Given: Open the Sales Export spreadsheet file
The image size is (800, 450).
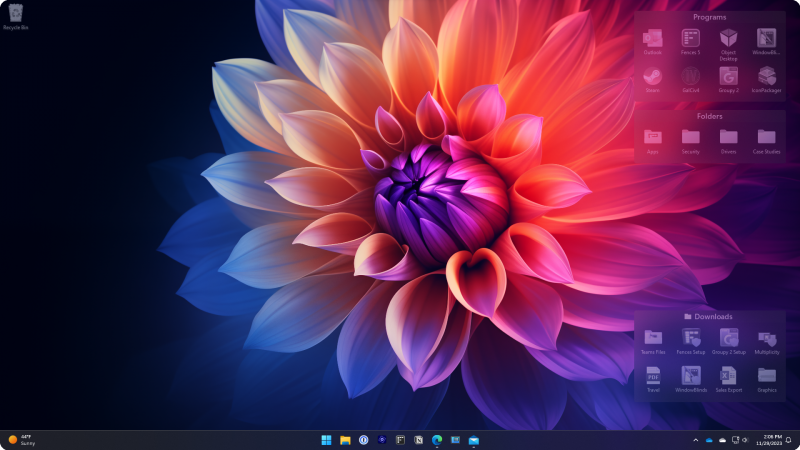Looking at the screenshot, I should [x=728, y=377].
